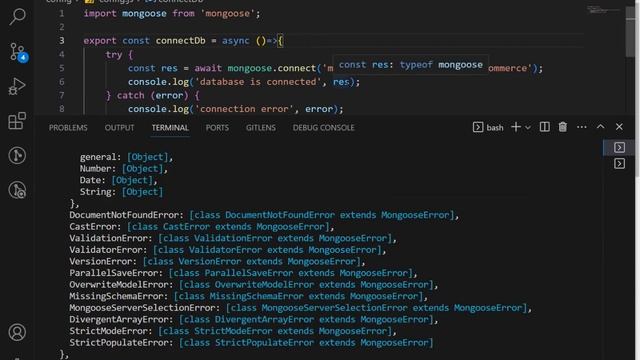This screenshot has width=640, height=360.
Task: Switch to the OUTPUT tab
Action: [x=119, y=128]
